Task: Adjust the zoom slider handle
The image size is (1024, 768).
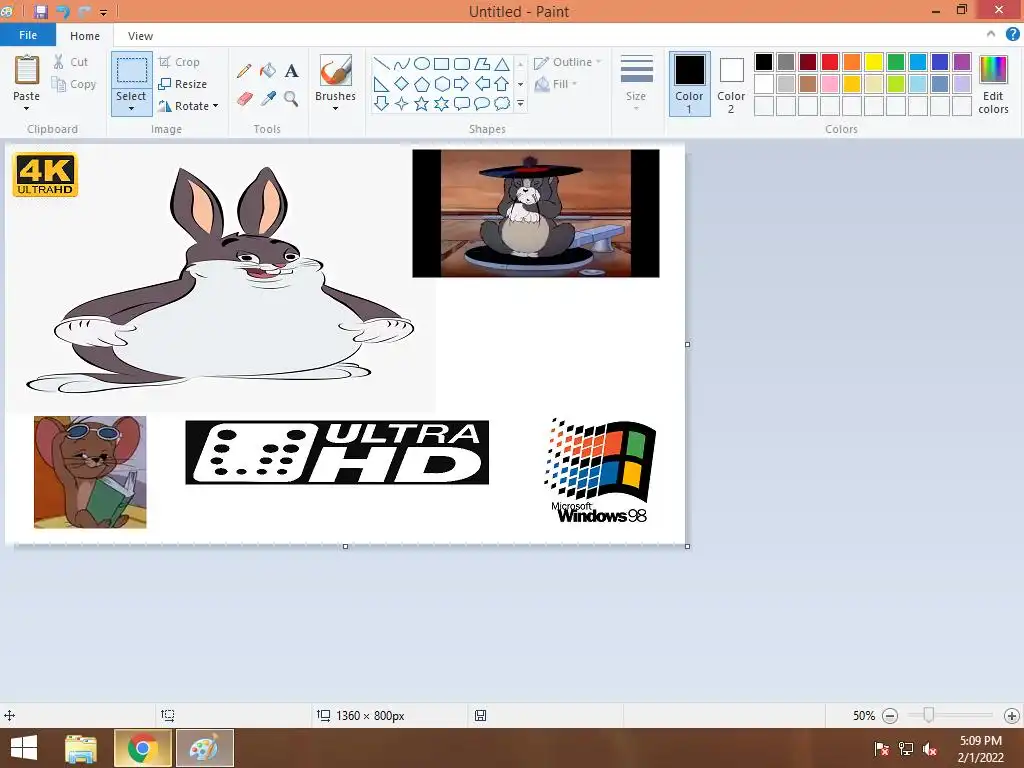Action: [x=928, y=715]
